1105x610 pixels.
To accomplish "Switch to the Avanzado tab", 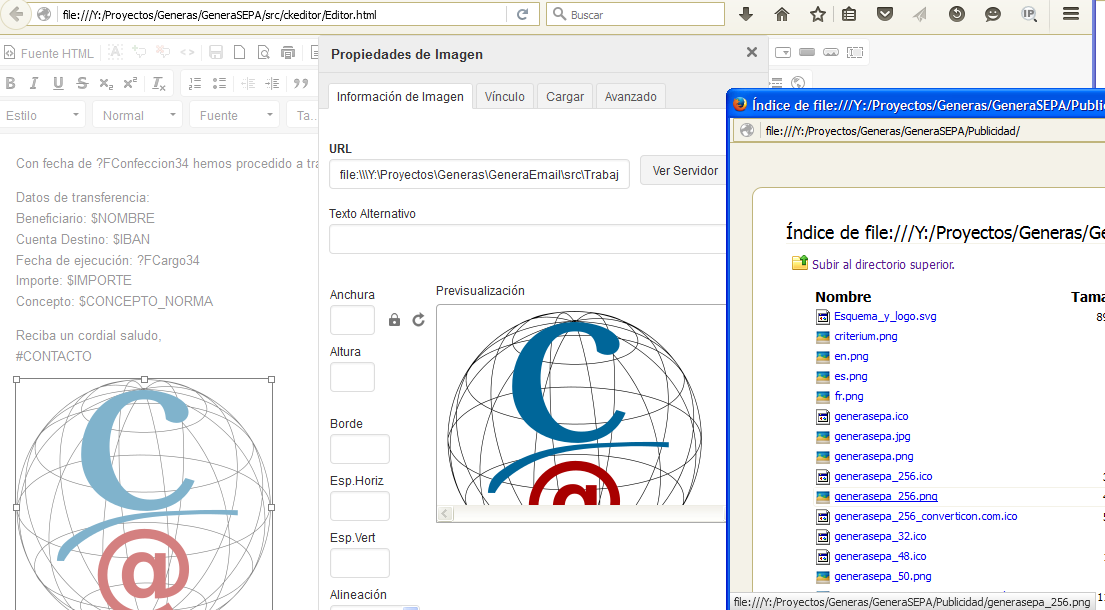I will pos(631,97).
